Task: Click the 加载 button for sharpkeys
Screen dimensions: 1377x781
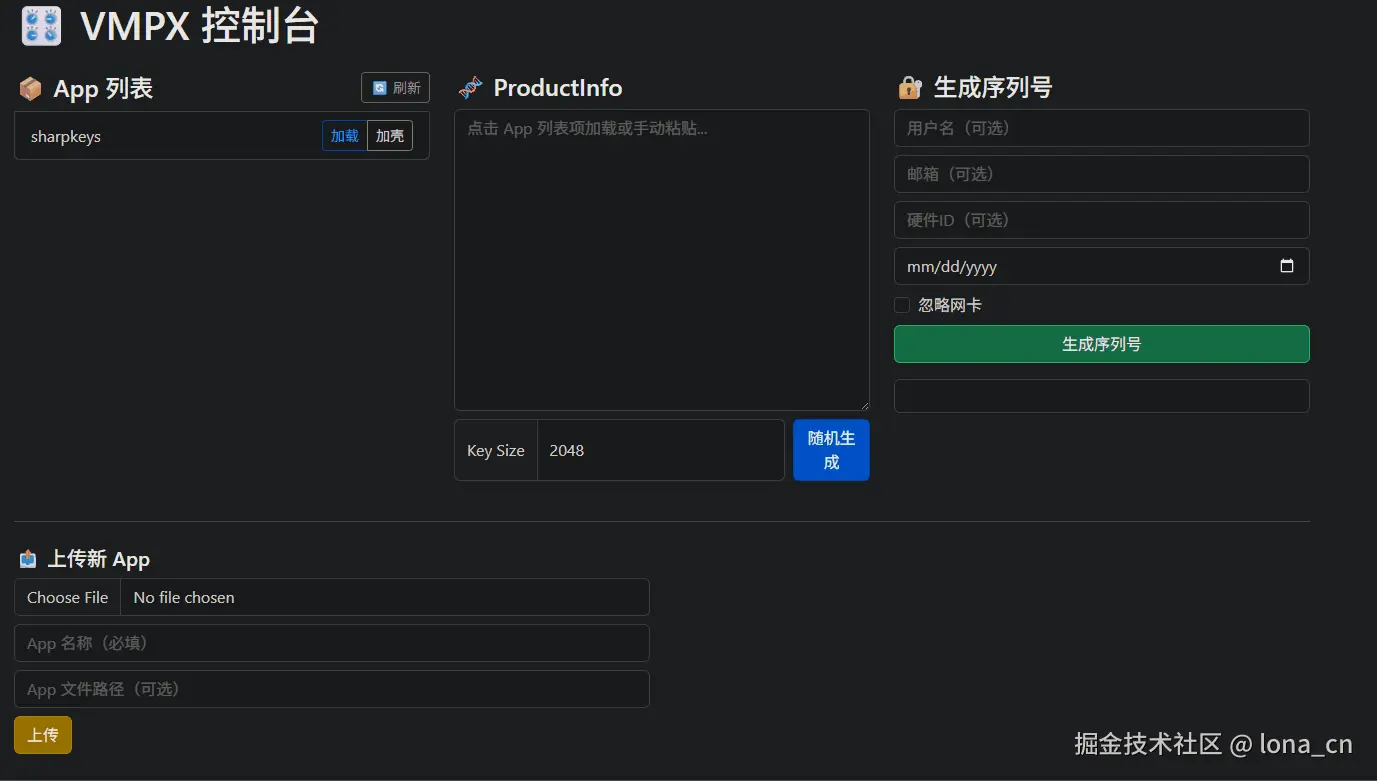Action: 344,136
